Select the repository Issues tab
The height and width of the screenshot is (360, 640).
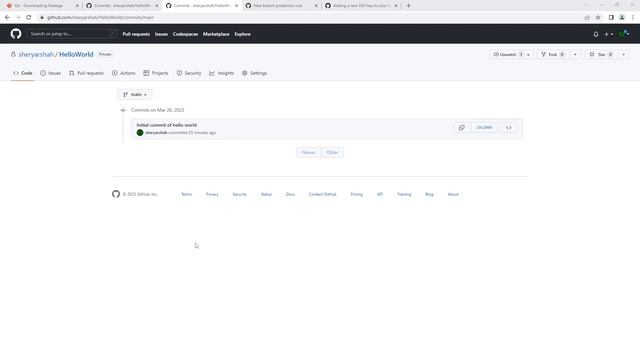pos(51,73)
